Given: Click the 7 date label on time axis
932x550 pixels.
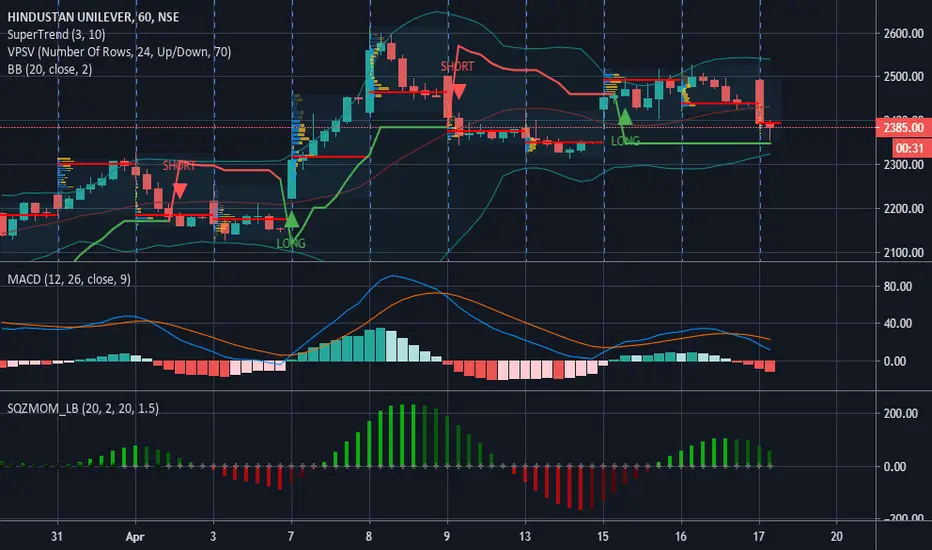Looking at the screenshot, I should pos(291,536).
